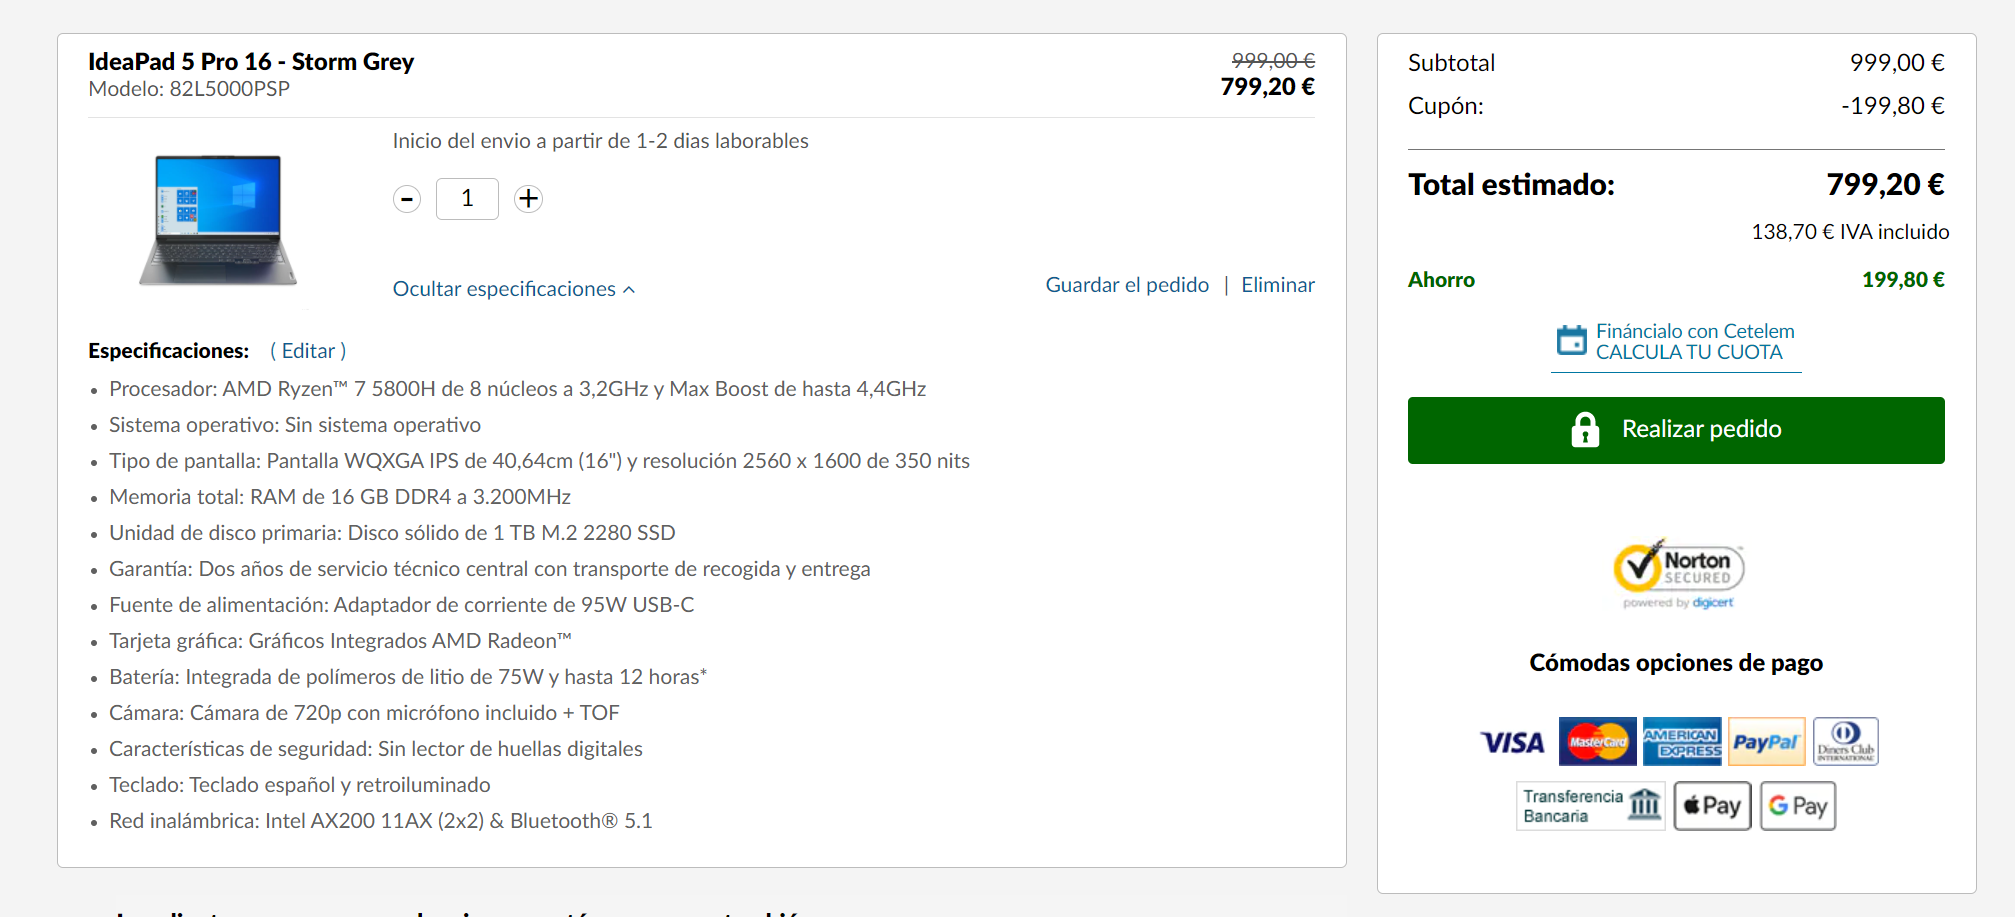This screenshot has width=2015, height=917.
Task: Click the Cetelem calendar icon
Action: point(1571,341)
